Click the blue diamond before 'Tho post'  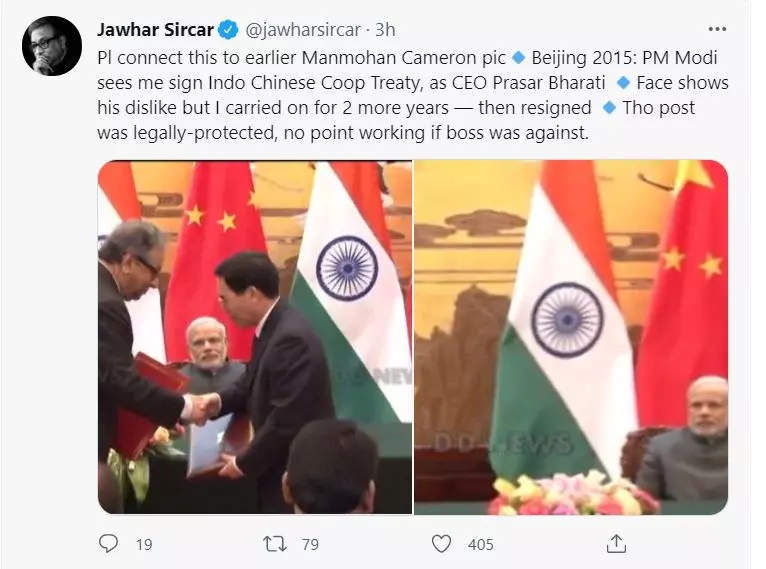pos(609,107)
